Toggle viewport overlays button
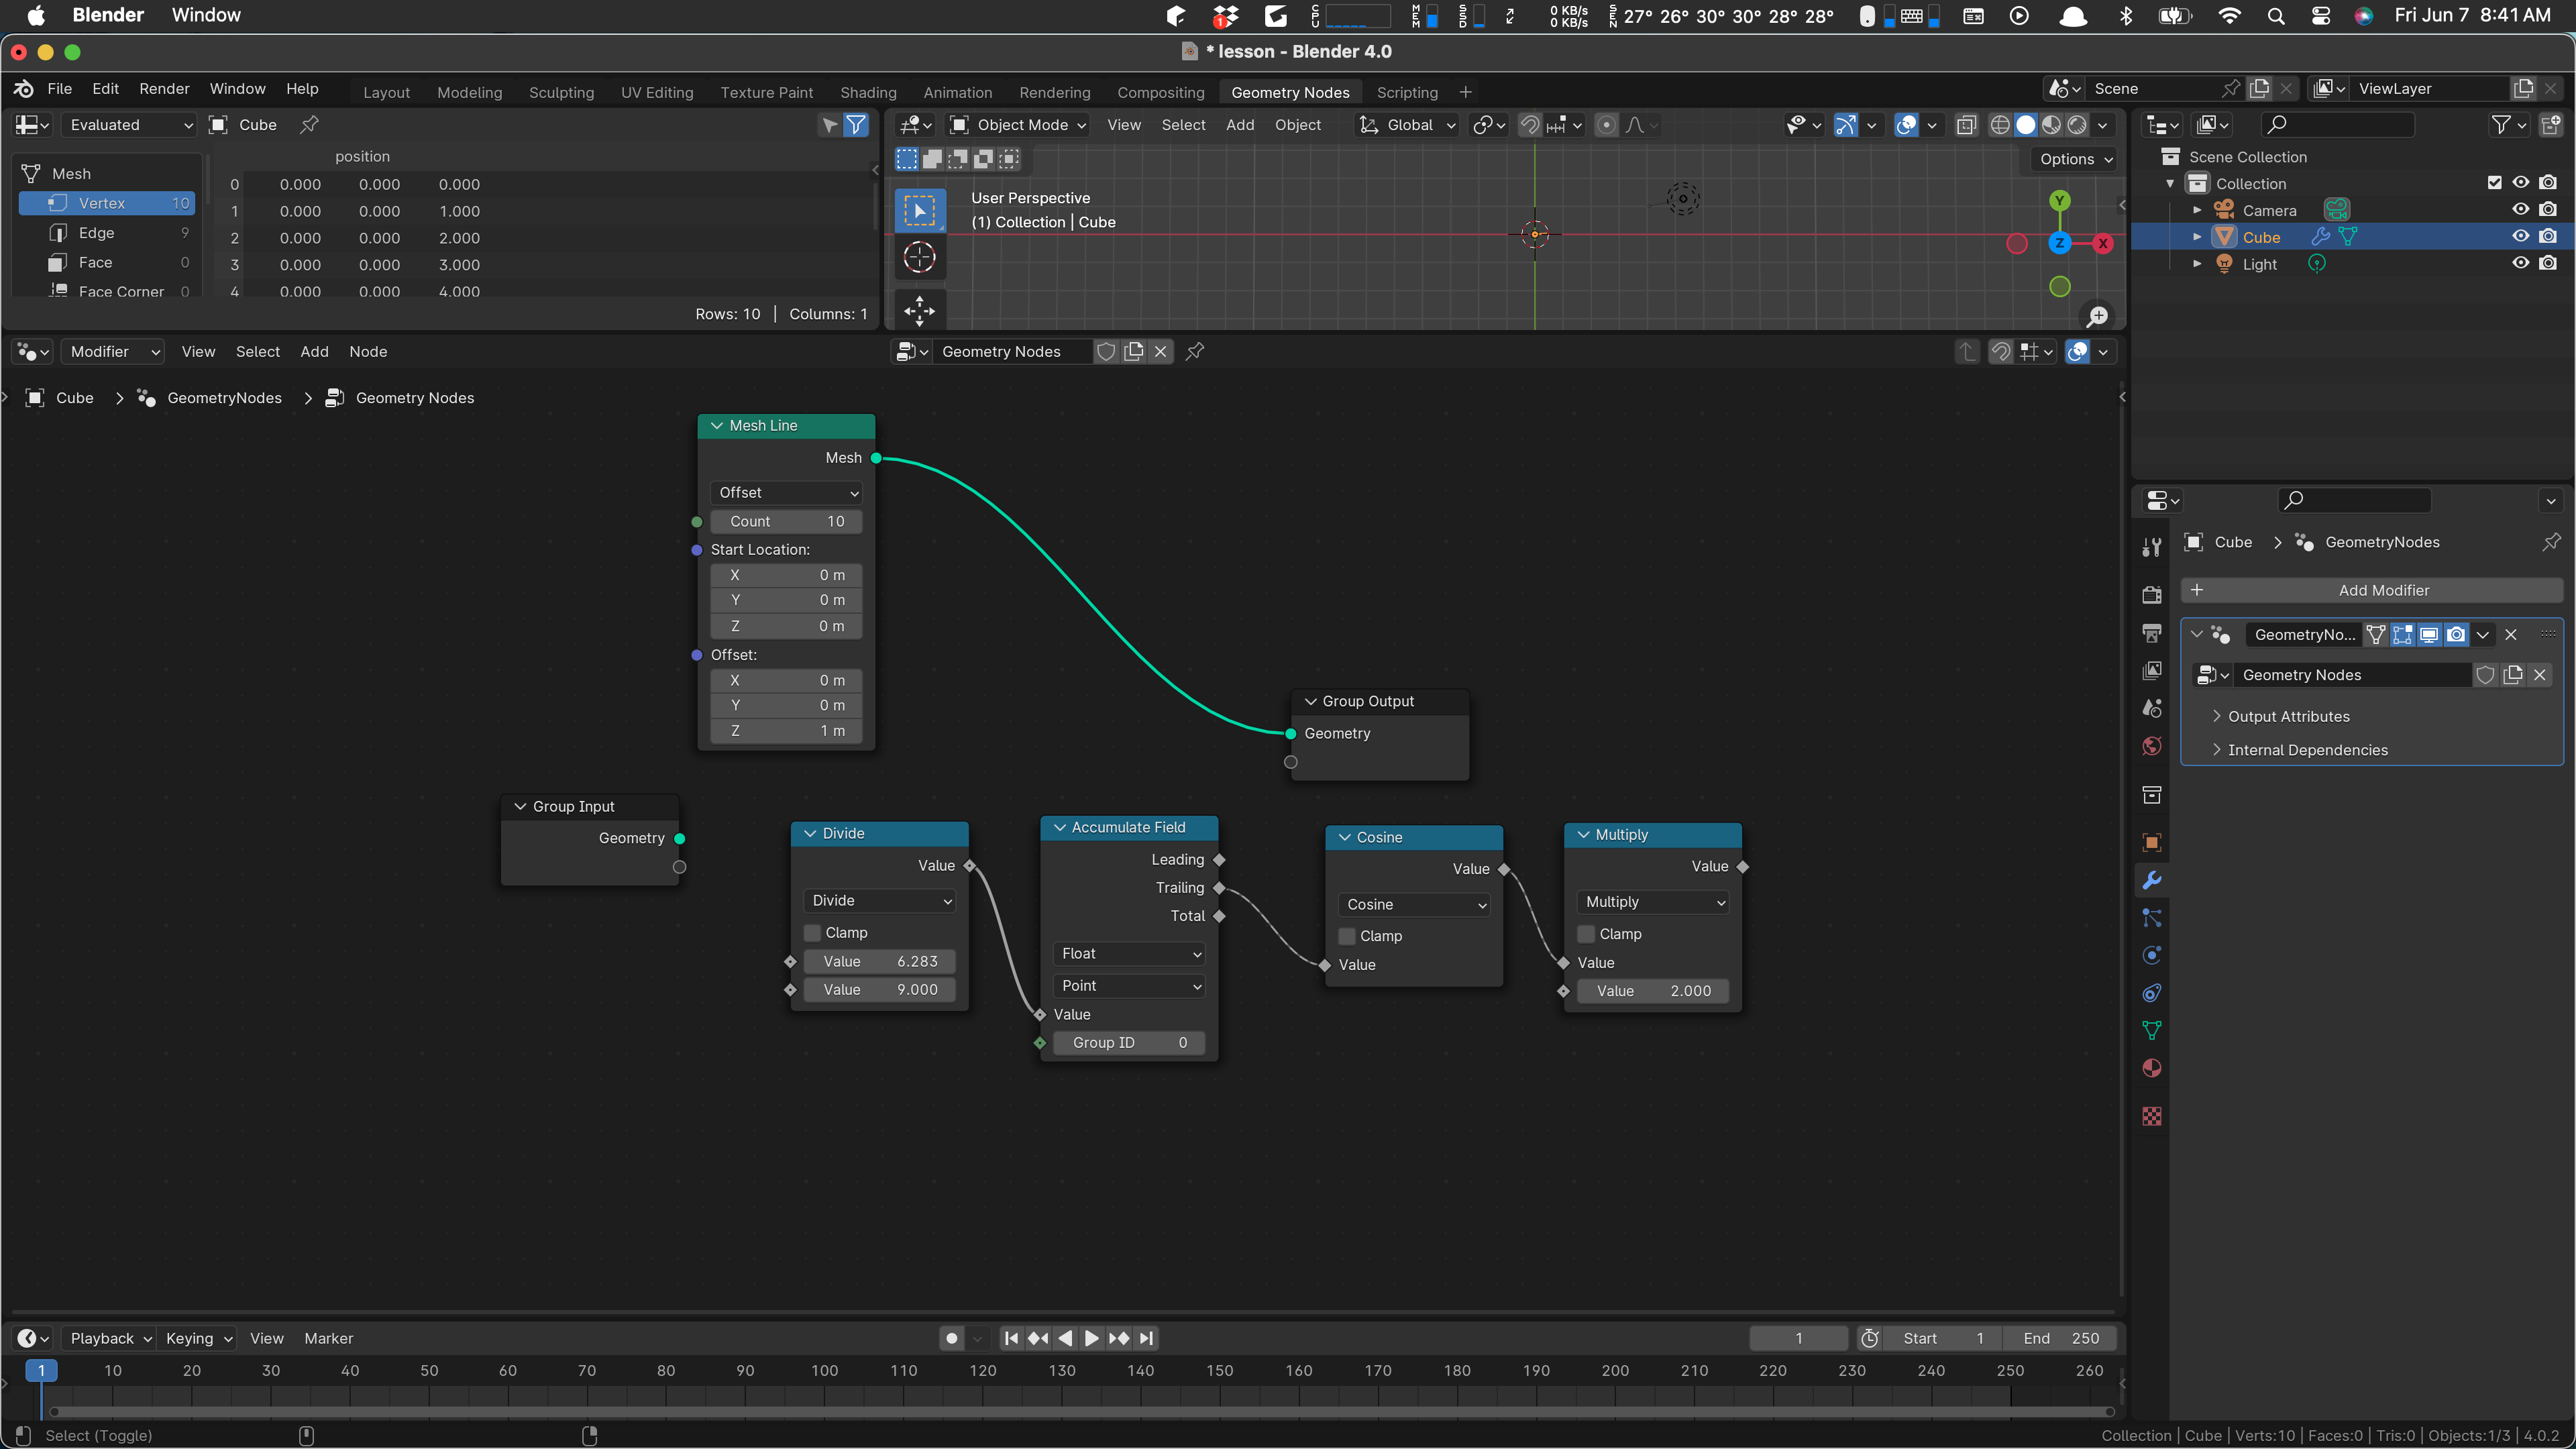 (x=1906, y=125)
